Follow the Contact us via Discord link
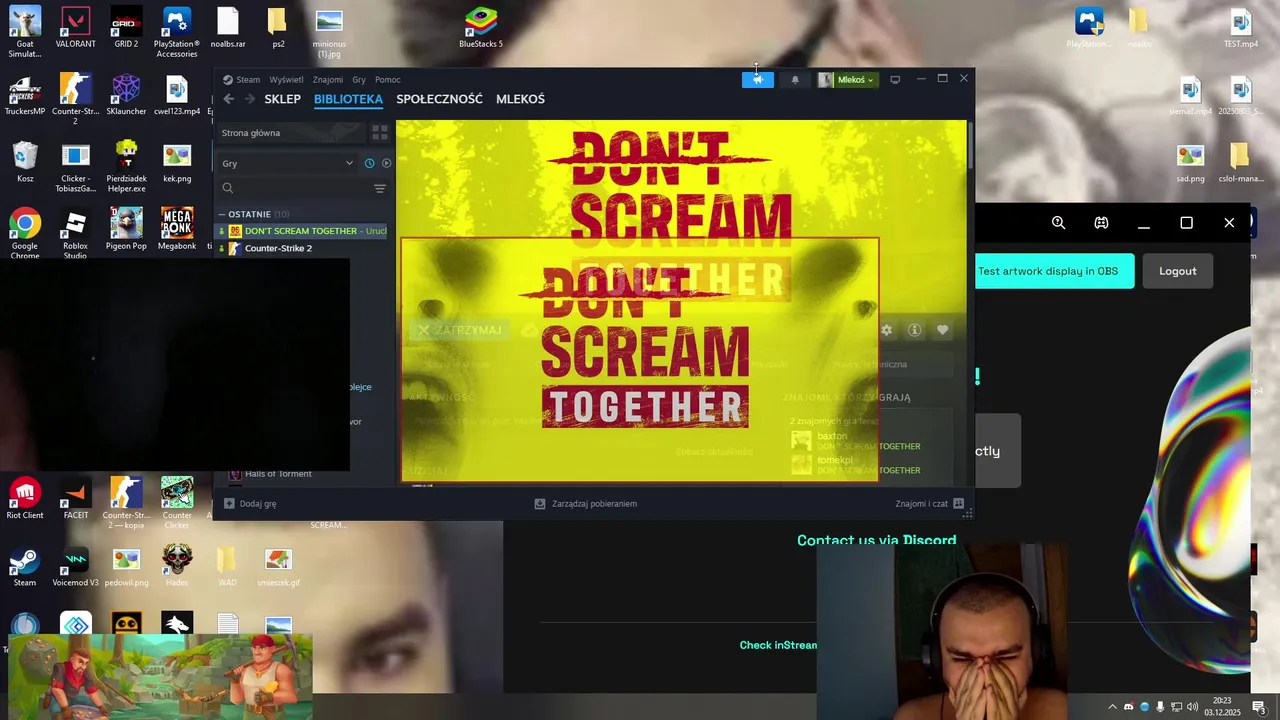This screenshot has height=720, width=1280. [876, 540]
